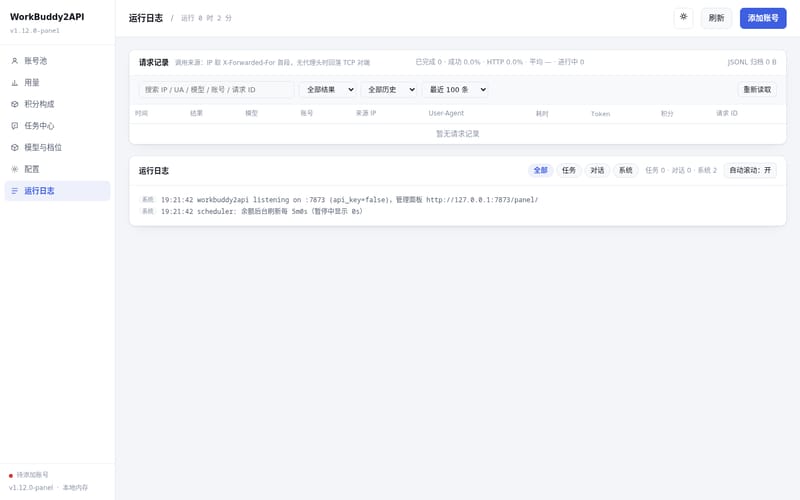This screenshot has height=500, width=800.
Task: Click the Token column header
Action: (601, 114)
